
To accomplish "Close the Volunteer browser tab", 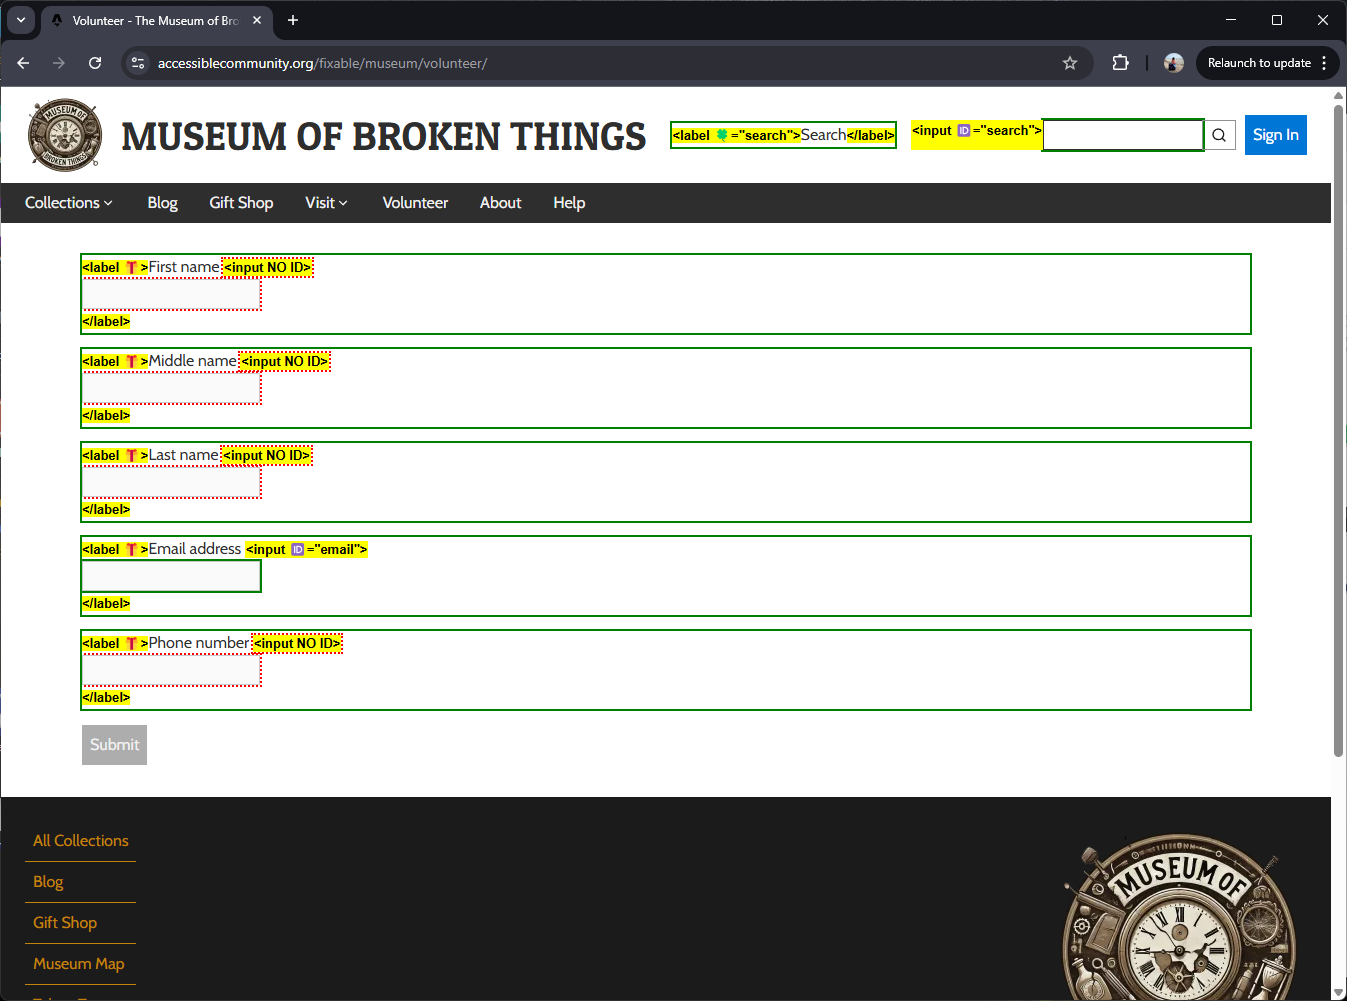I will [257, 20].
